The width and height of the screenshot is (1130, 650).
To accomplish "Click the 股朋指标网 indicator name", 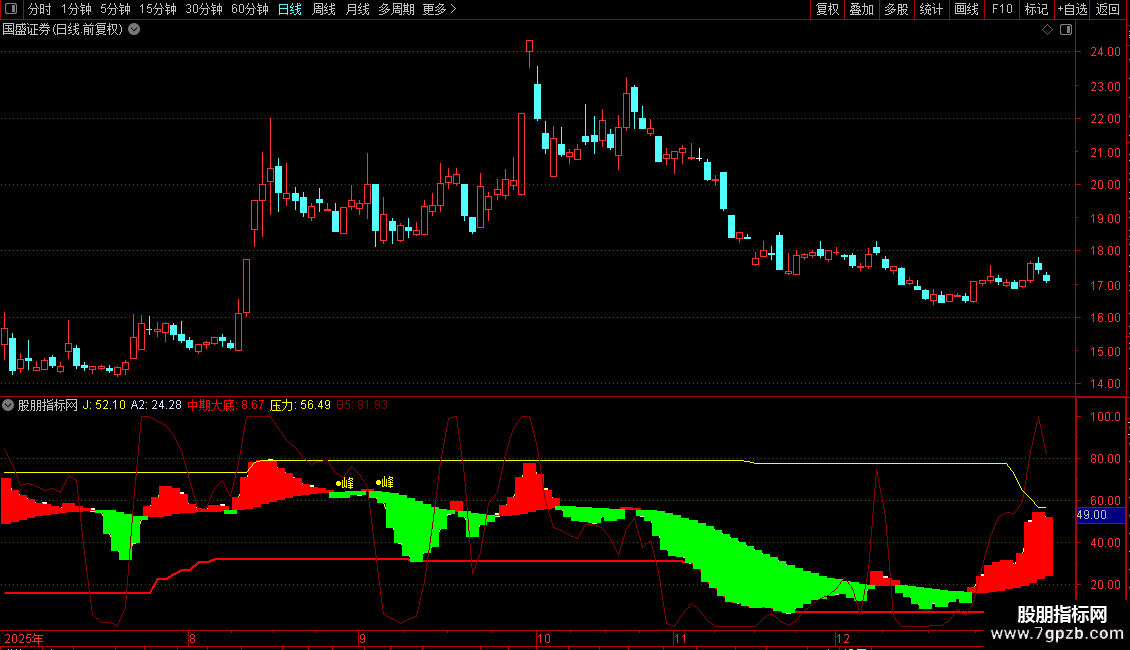I will [x=48, y=406].
